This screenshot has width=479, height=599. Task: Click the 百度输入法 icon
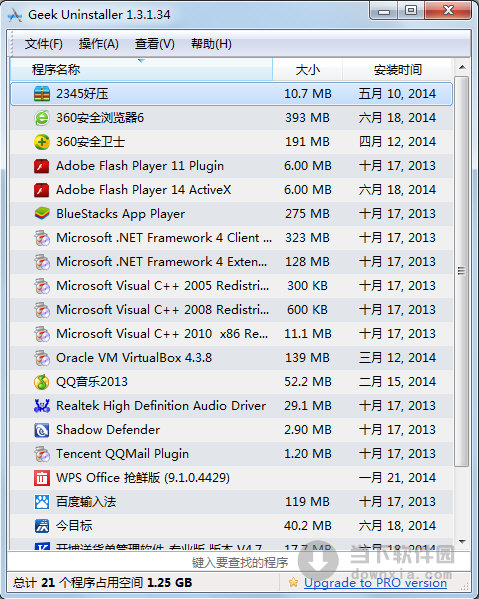[x=42, y=502]
